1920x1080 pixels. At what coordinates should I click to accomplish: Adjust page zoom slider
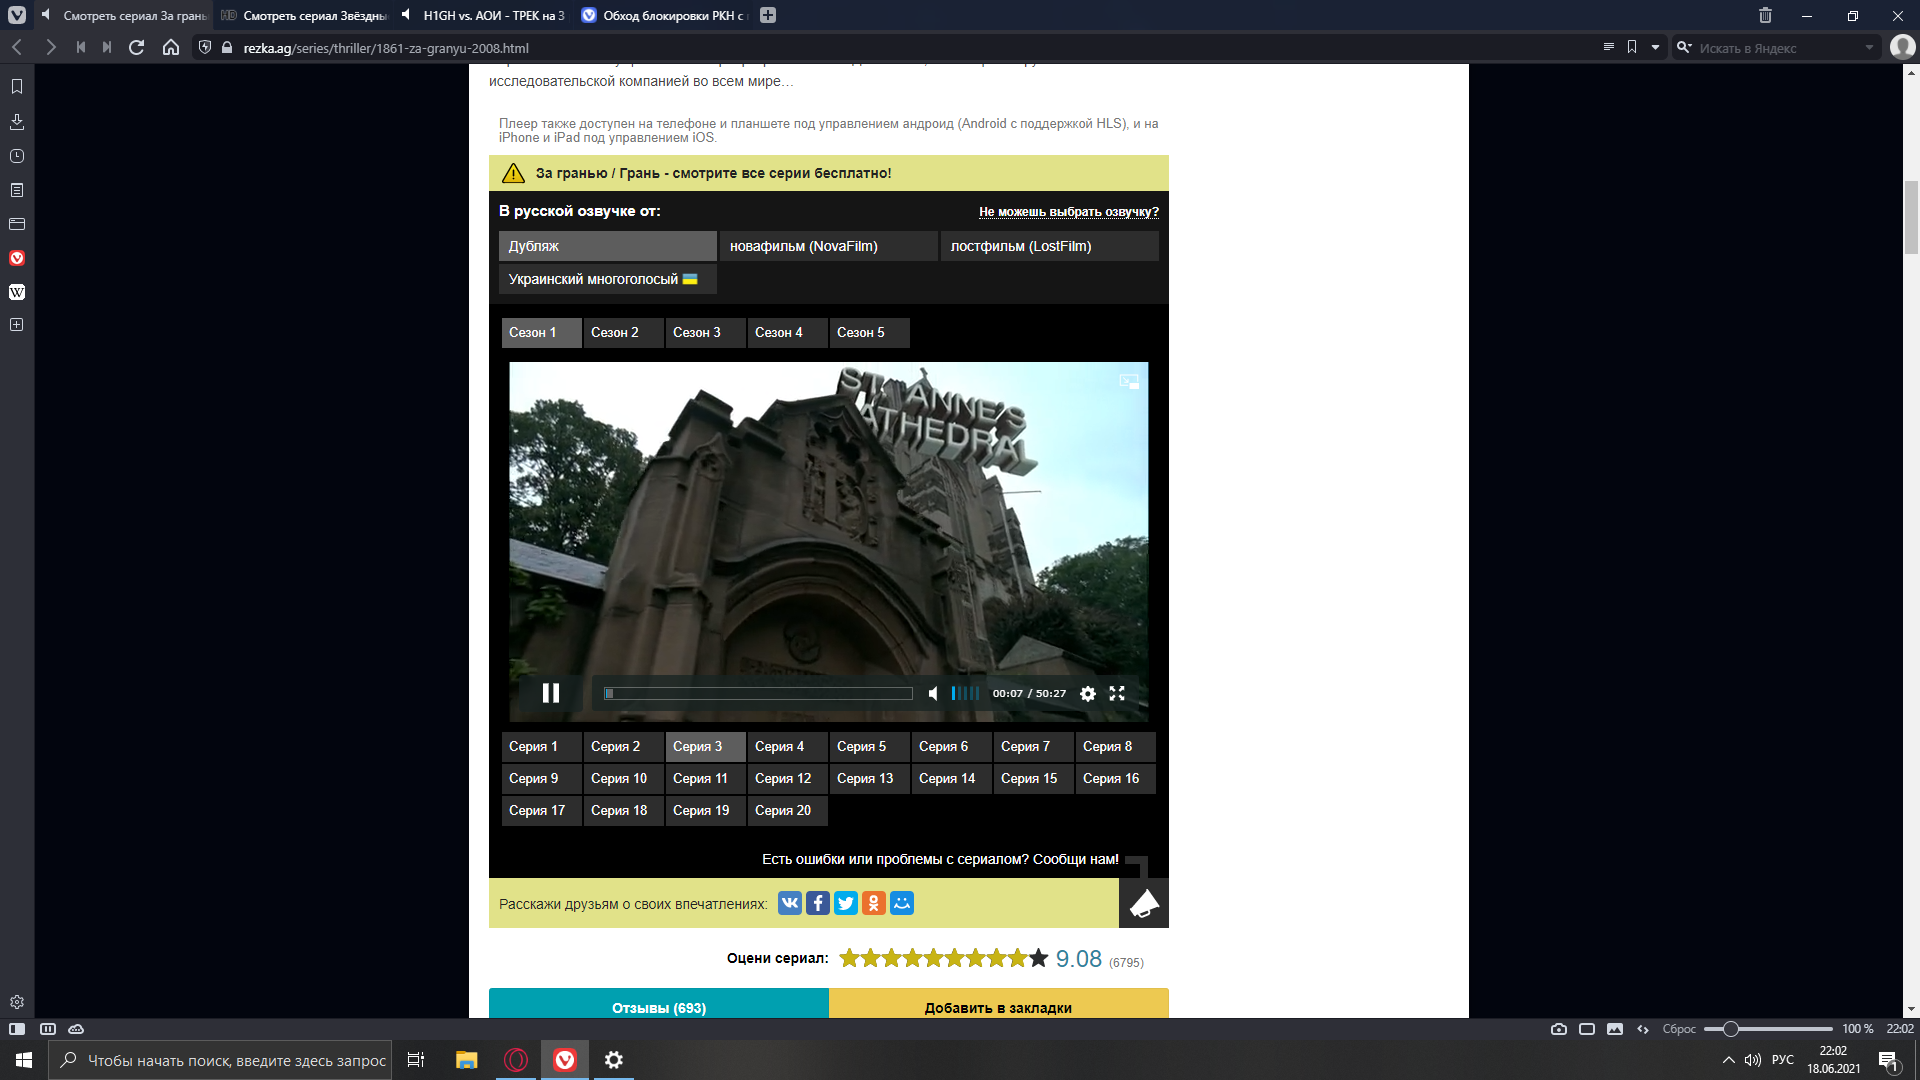(1768, 1028)
